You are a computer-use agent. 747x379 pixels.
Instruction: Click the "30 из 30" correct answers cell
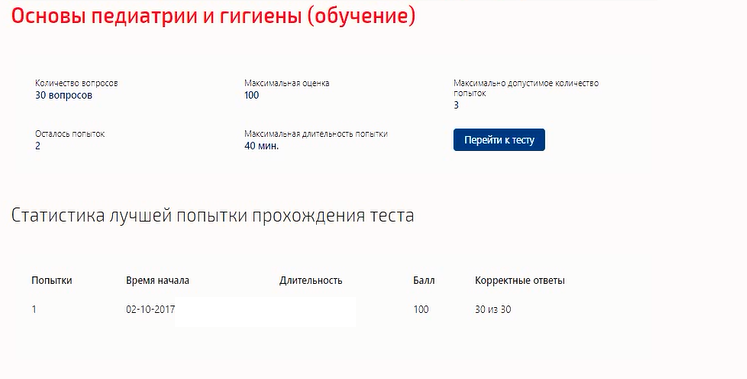pyautogui.click(x=493, y=309)
